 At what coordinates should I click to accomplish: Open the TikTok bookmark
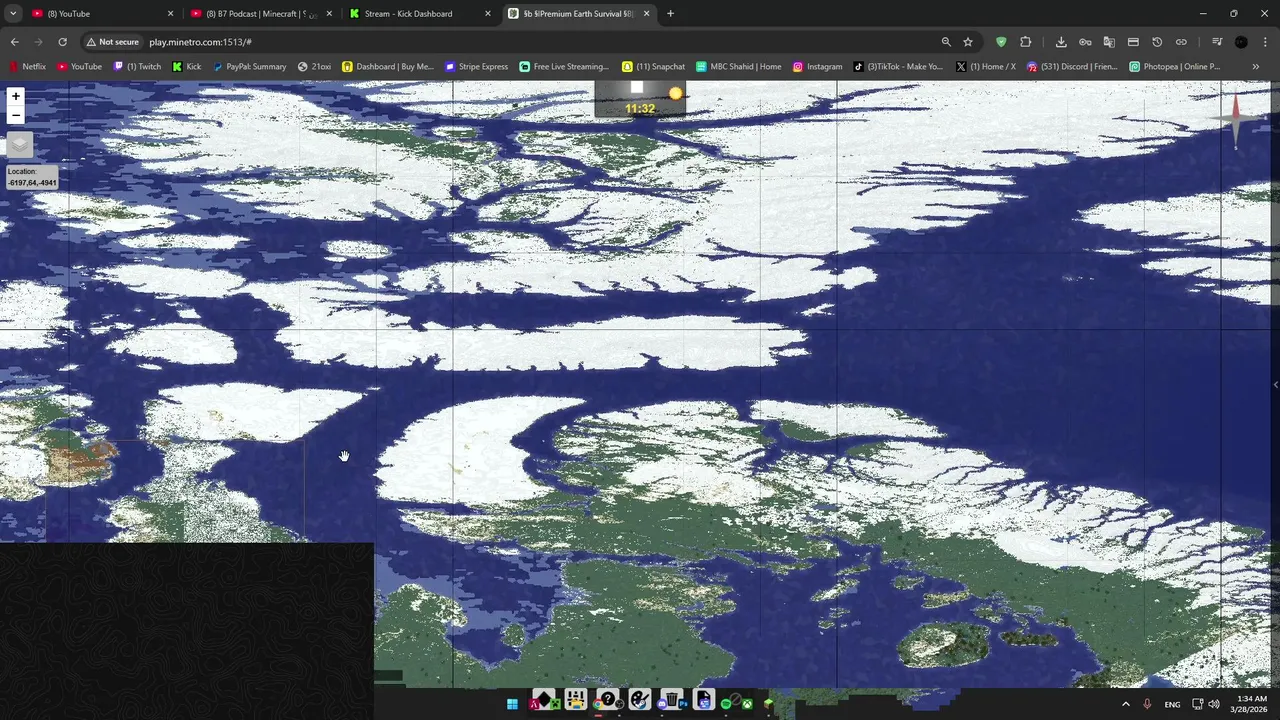(897, 67)
